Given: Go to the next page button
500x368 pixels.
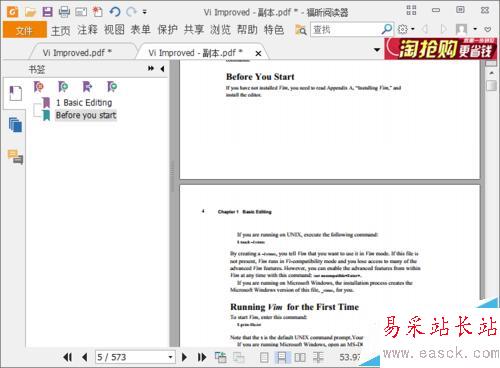Looking at the screenshot, I should 184,357.
